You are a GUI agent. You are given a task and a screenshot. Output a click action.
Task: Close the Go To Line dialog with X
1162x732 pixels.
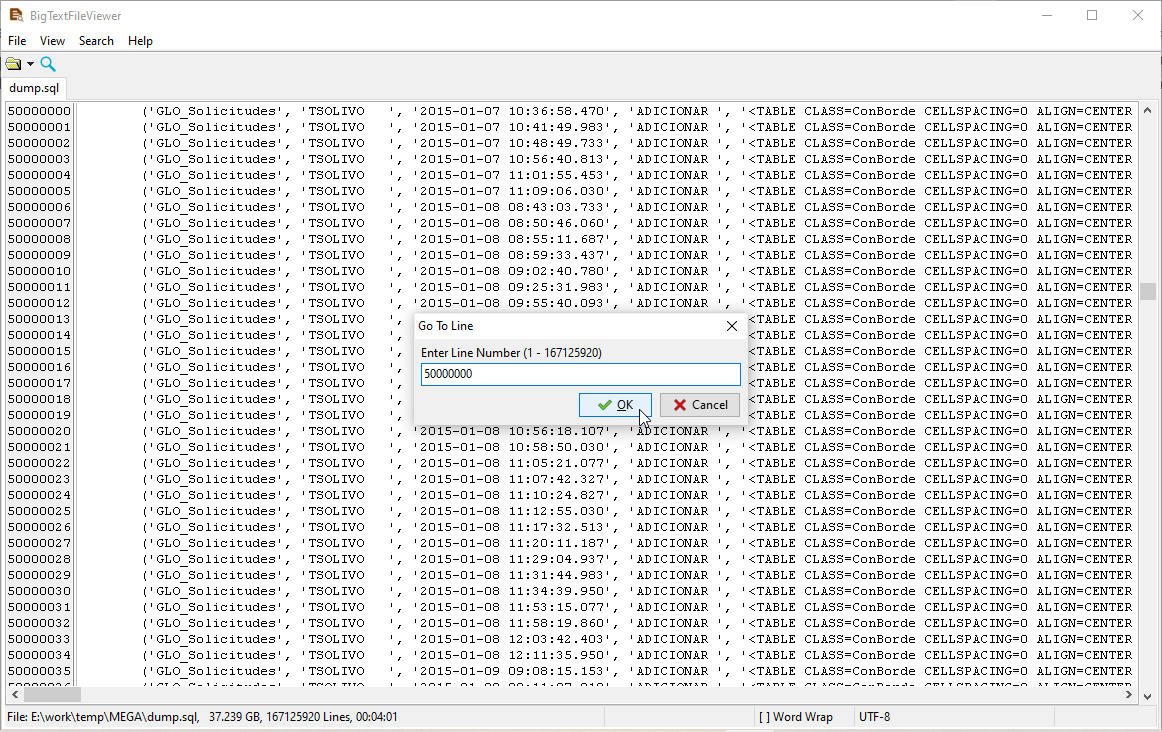tap(731, 326)
